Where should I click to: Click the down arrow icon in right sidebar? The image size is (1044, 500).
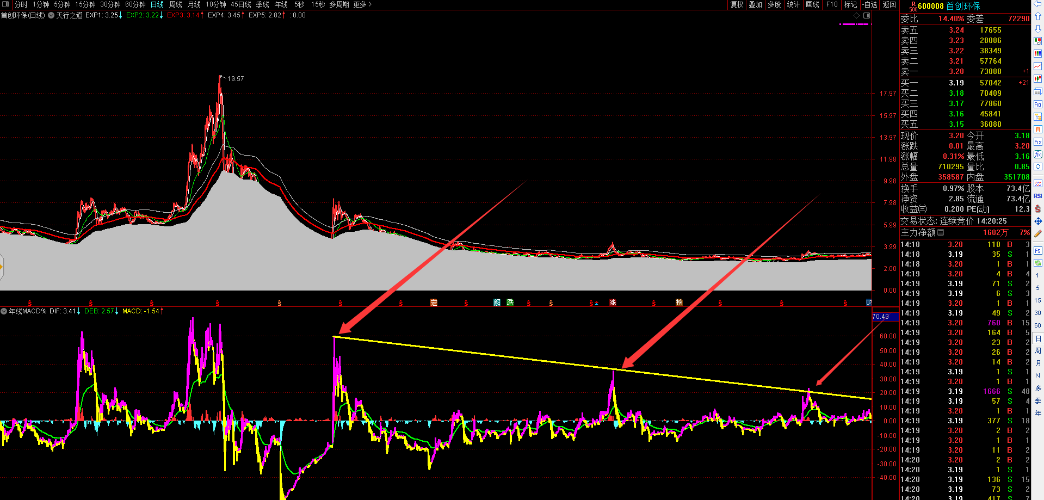(1038, 28)
